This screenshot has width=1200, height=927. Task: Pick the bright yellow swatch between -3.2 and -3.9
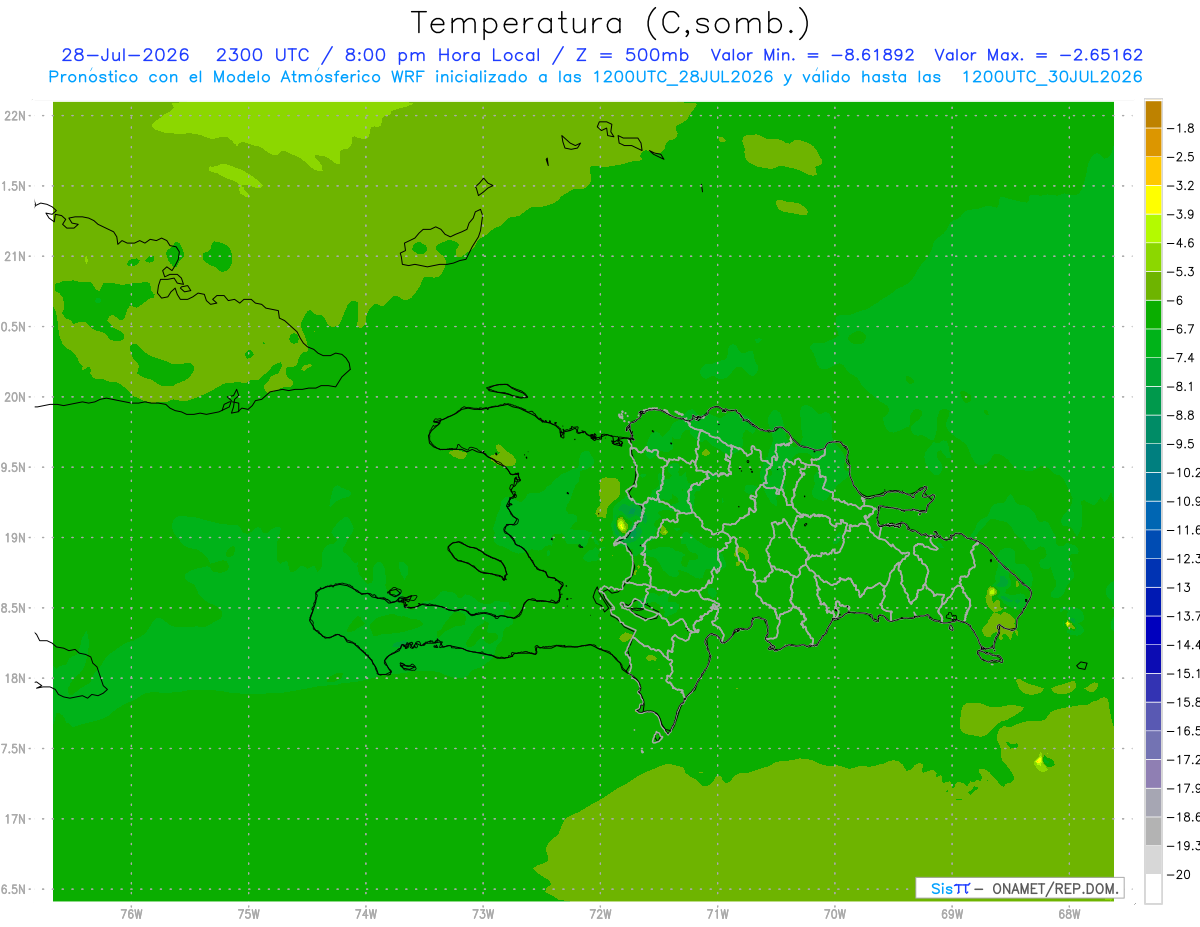(x=1153, y=200)
